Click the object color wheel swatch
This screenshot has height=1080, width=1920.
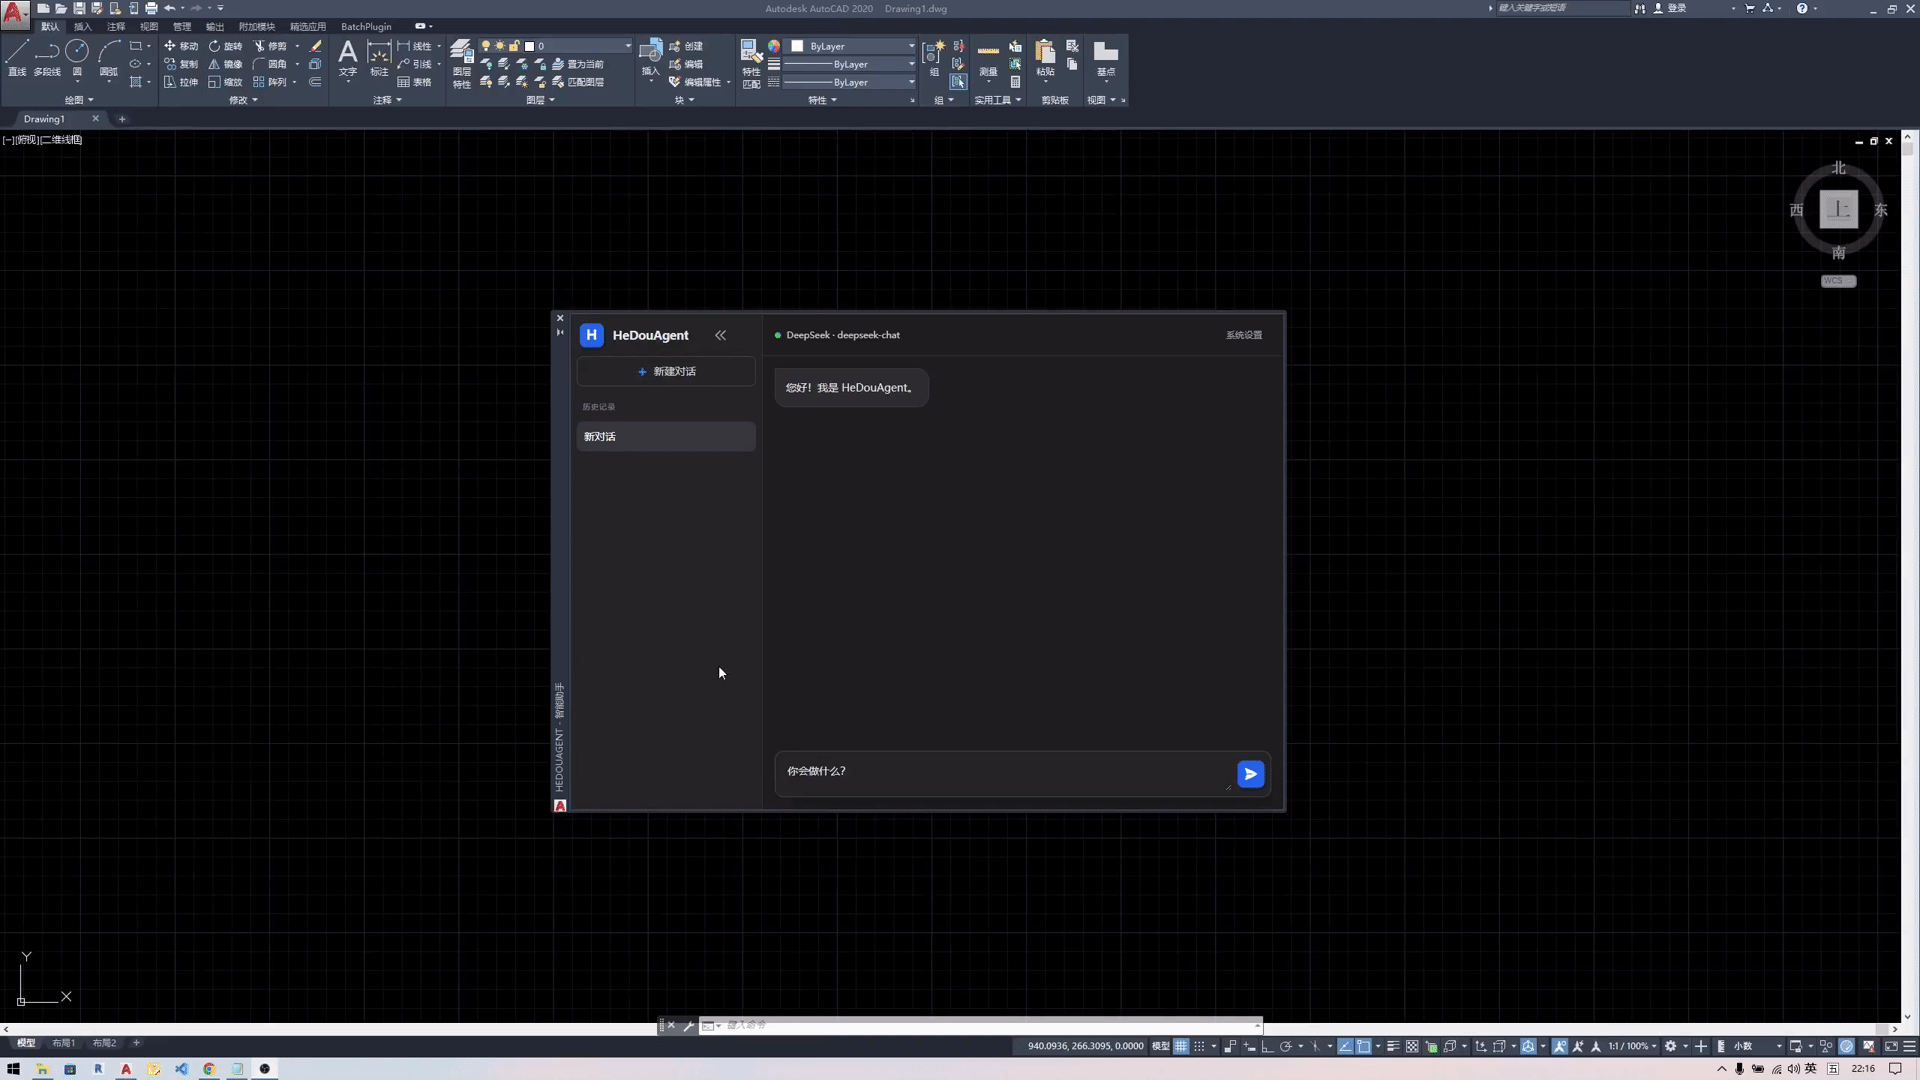[774, 46]
